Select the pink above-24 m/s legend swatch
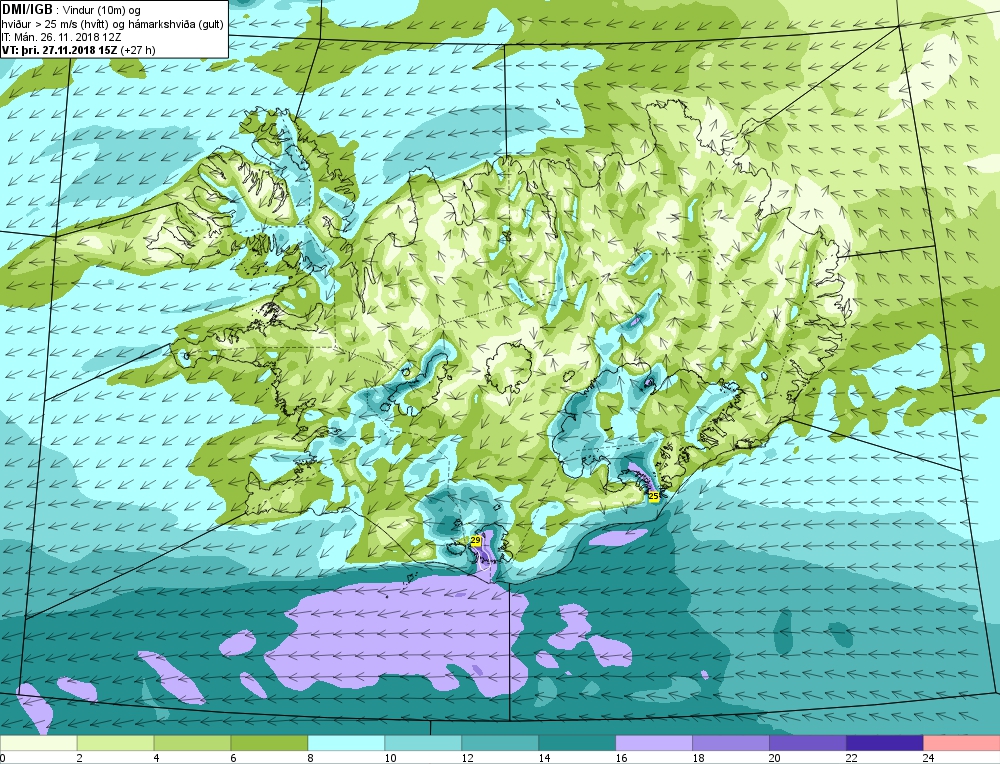This screenshot has width=1000, height=764. (962, 743)
